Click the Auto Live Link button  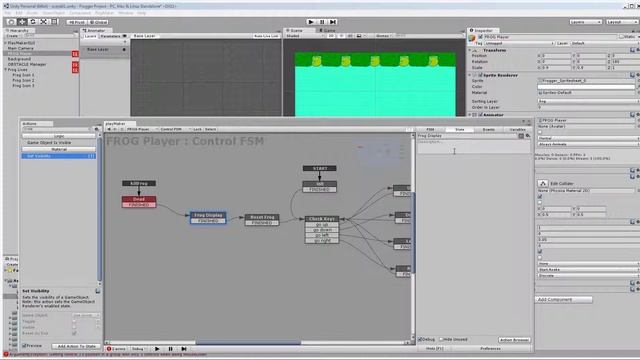pyautogui.click(x=266, y=36)
